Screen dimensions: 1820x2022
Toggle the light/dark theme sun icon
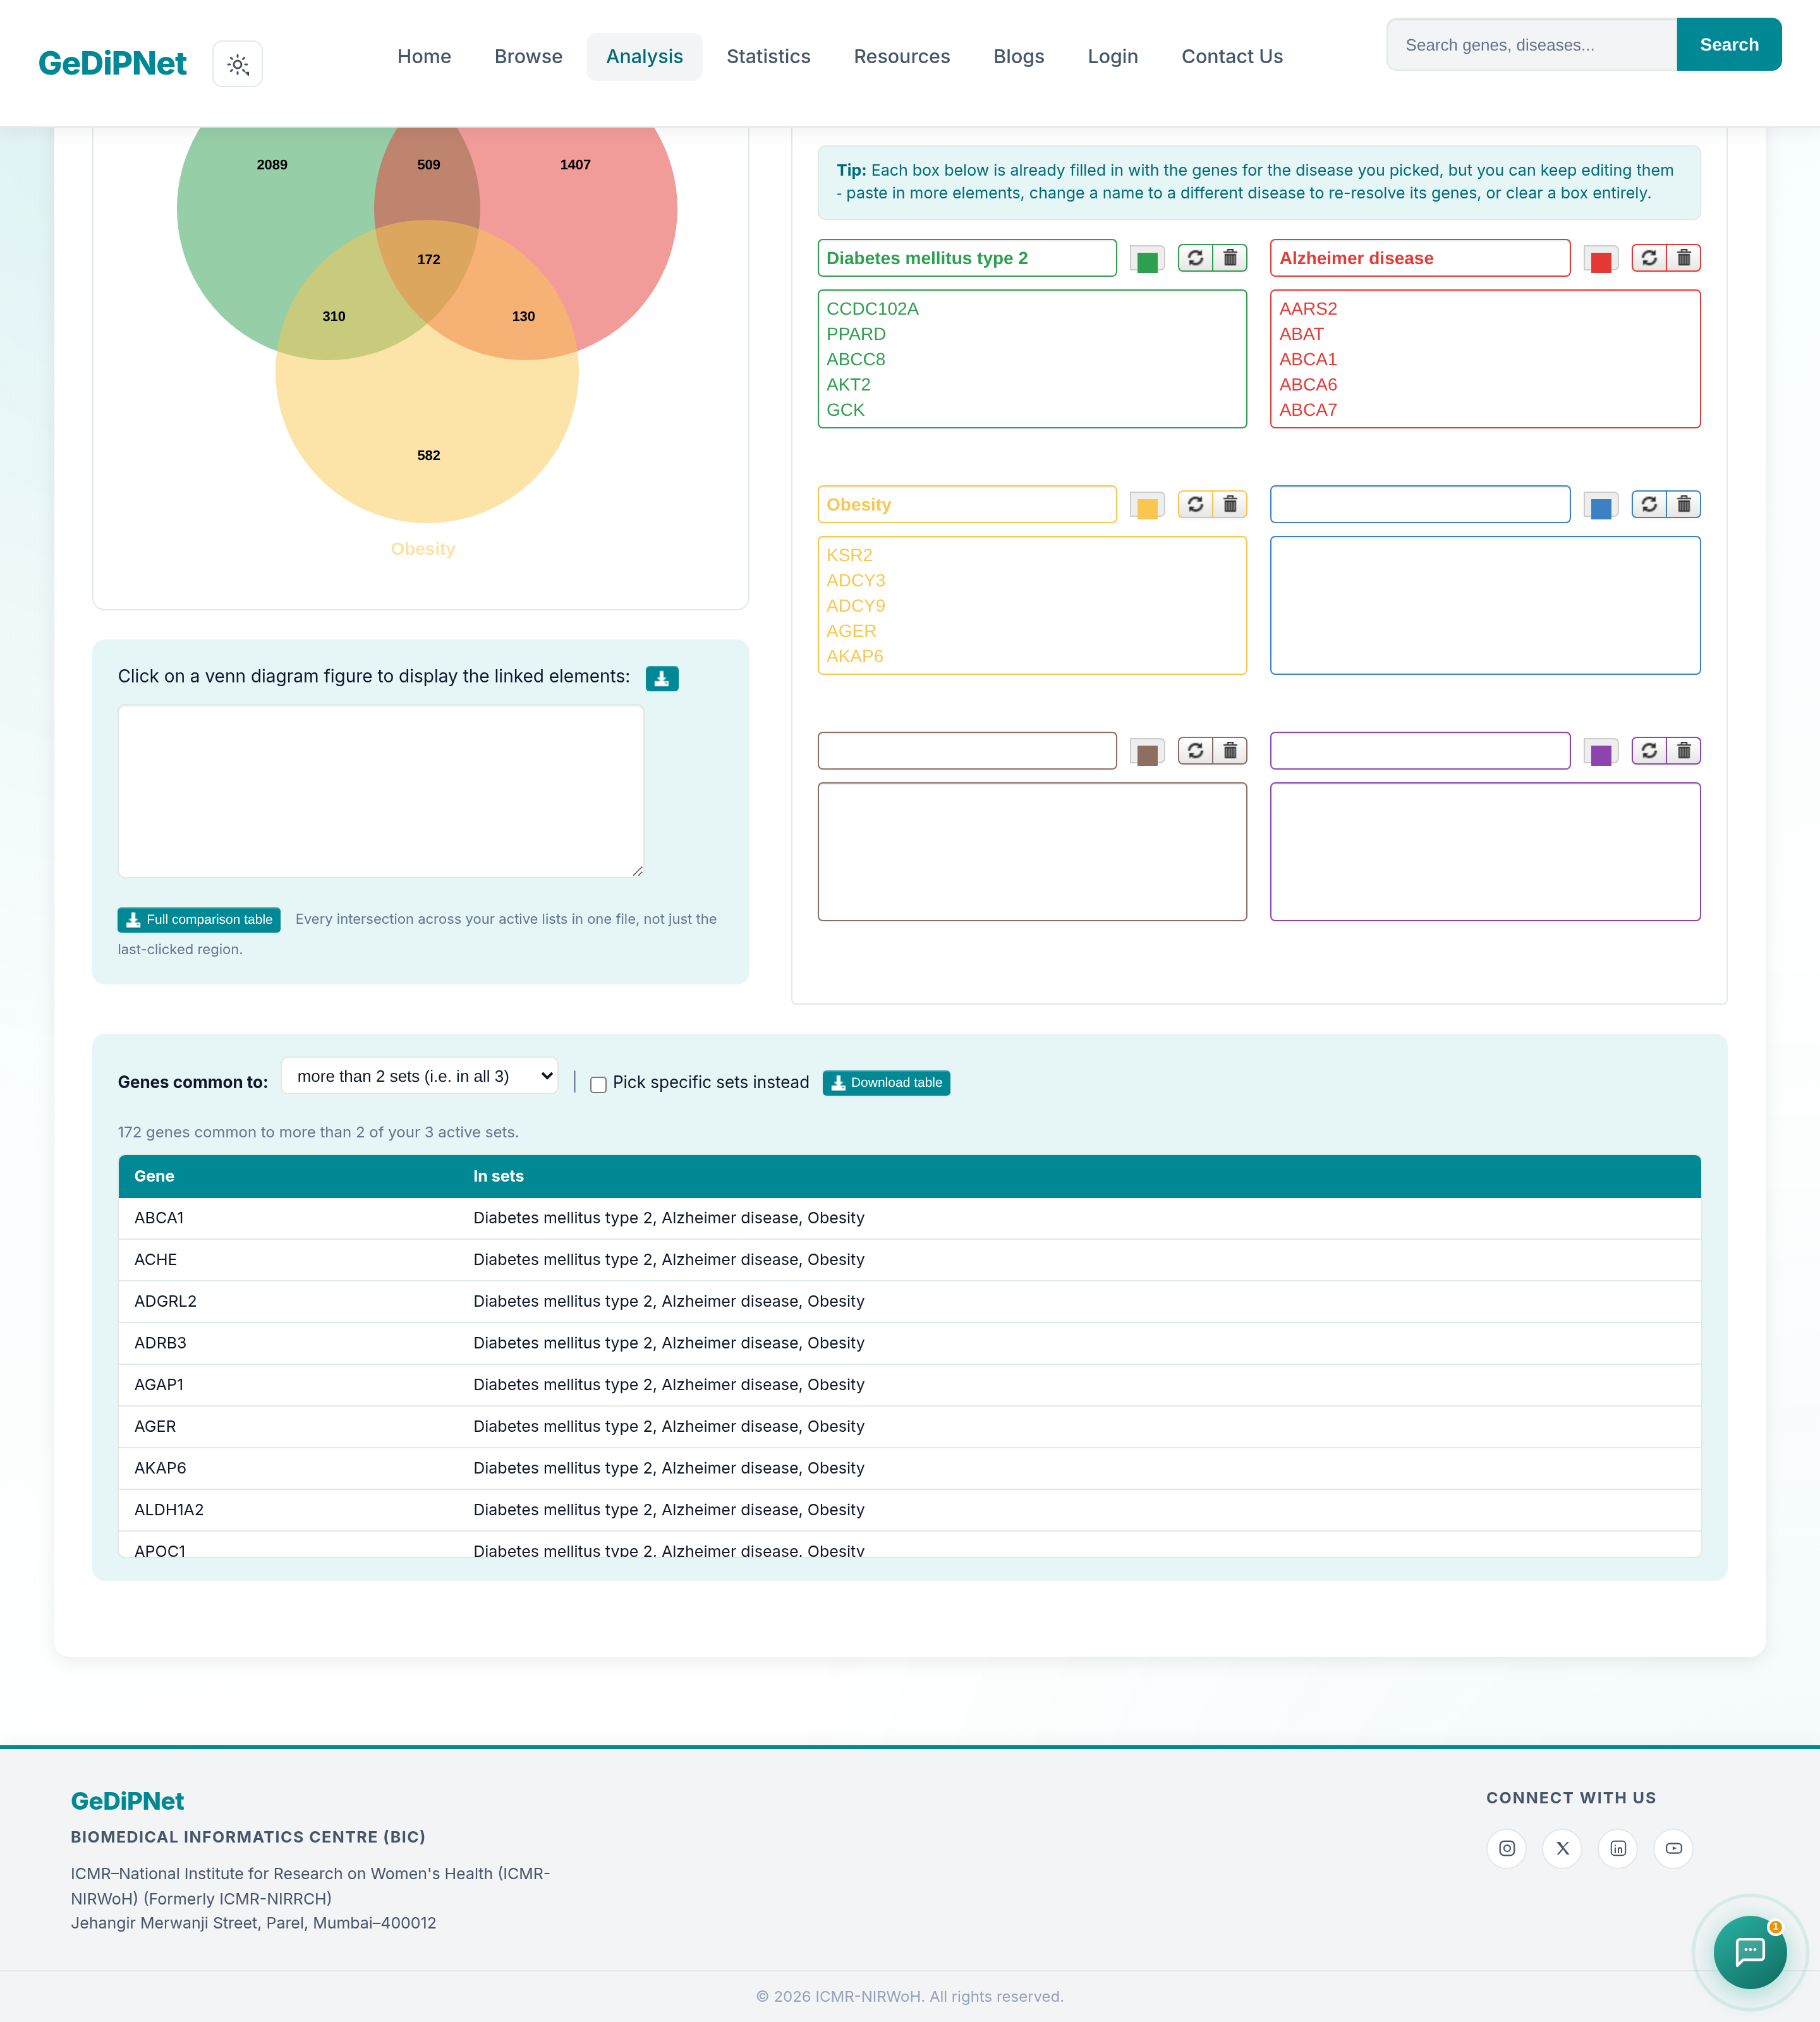tap(237, 64)
